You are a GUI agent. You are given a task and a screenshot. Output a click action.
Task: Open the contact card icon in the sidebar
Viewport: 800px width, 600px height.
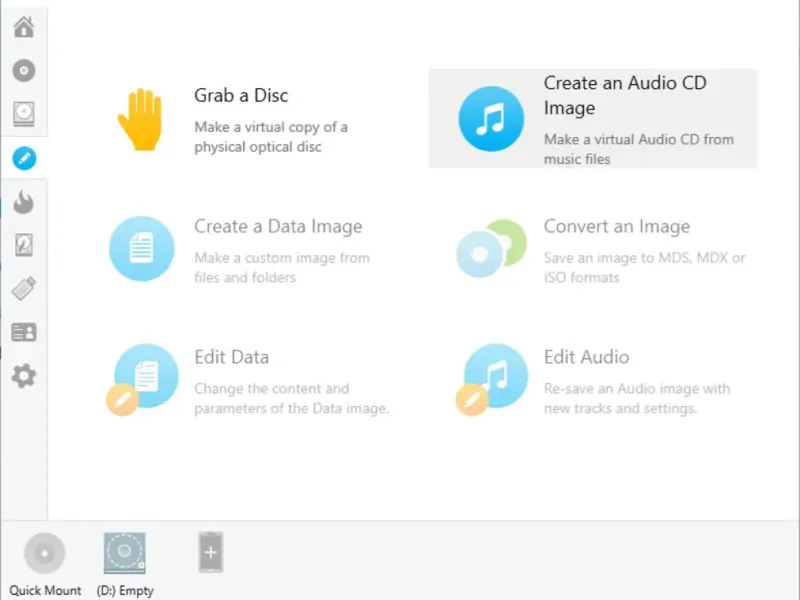pyautogui.click(x=23, y=333)
